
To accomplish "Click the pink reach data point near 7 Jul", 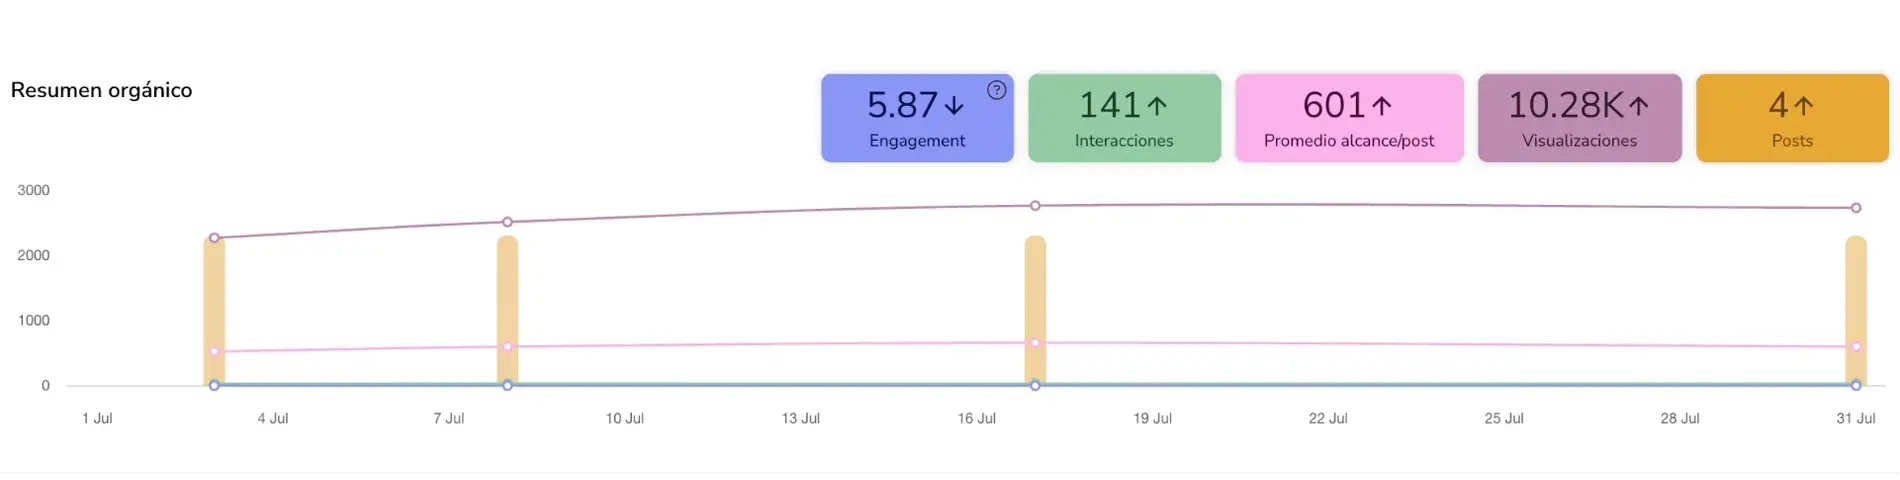I will 507,347.
